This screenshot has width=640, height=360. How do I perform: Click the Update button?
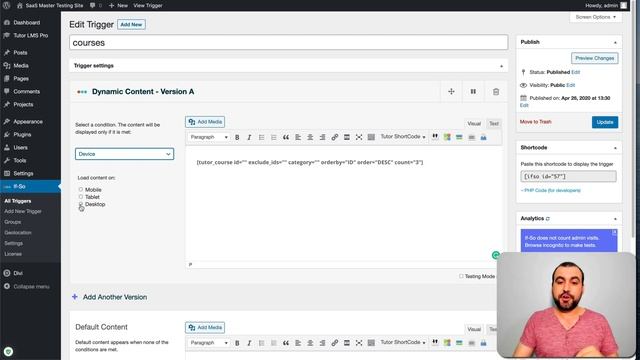click(x=605, y=122)
